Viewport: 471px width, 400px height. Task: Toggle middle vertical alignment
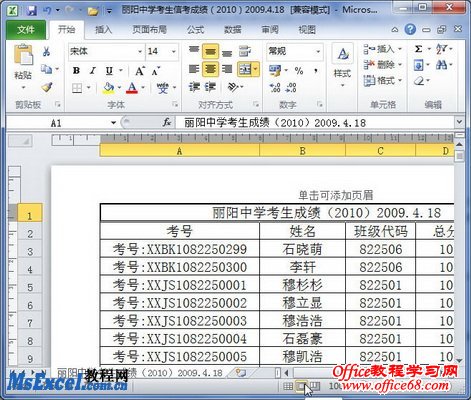click(x=210, y=52)
